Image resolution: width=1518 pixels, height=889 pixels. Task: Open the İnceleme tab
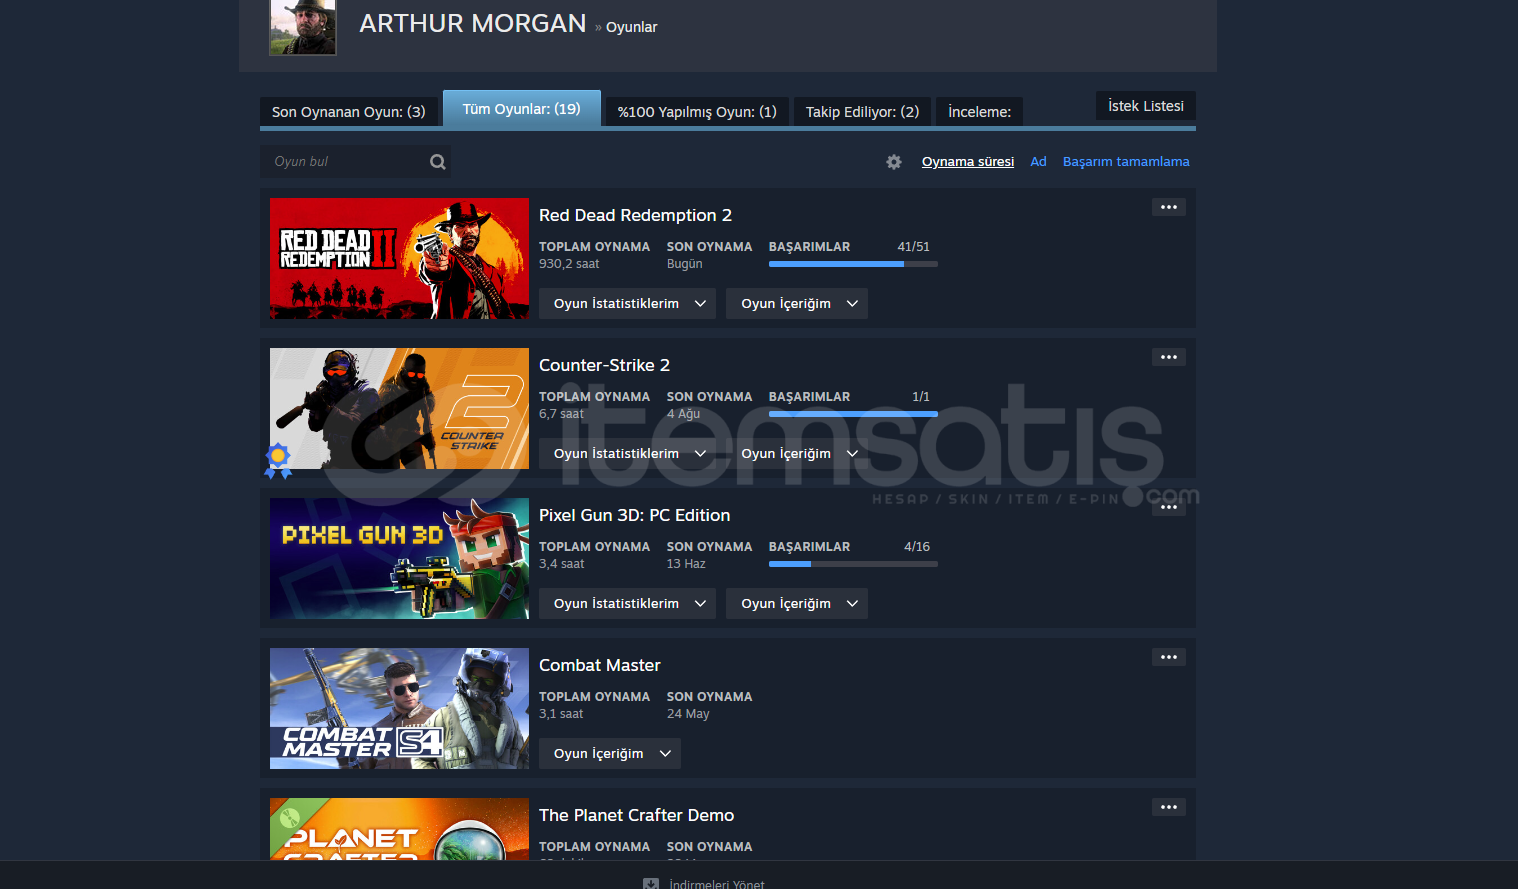980,112
